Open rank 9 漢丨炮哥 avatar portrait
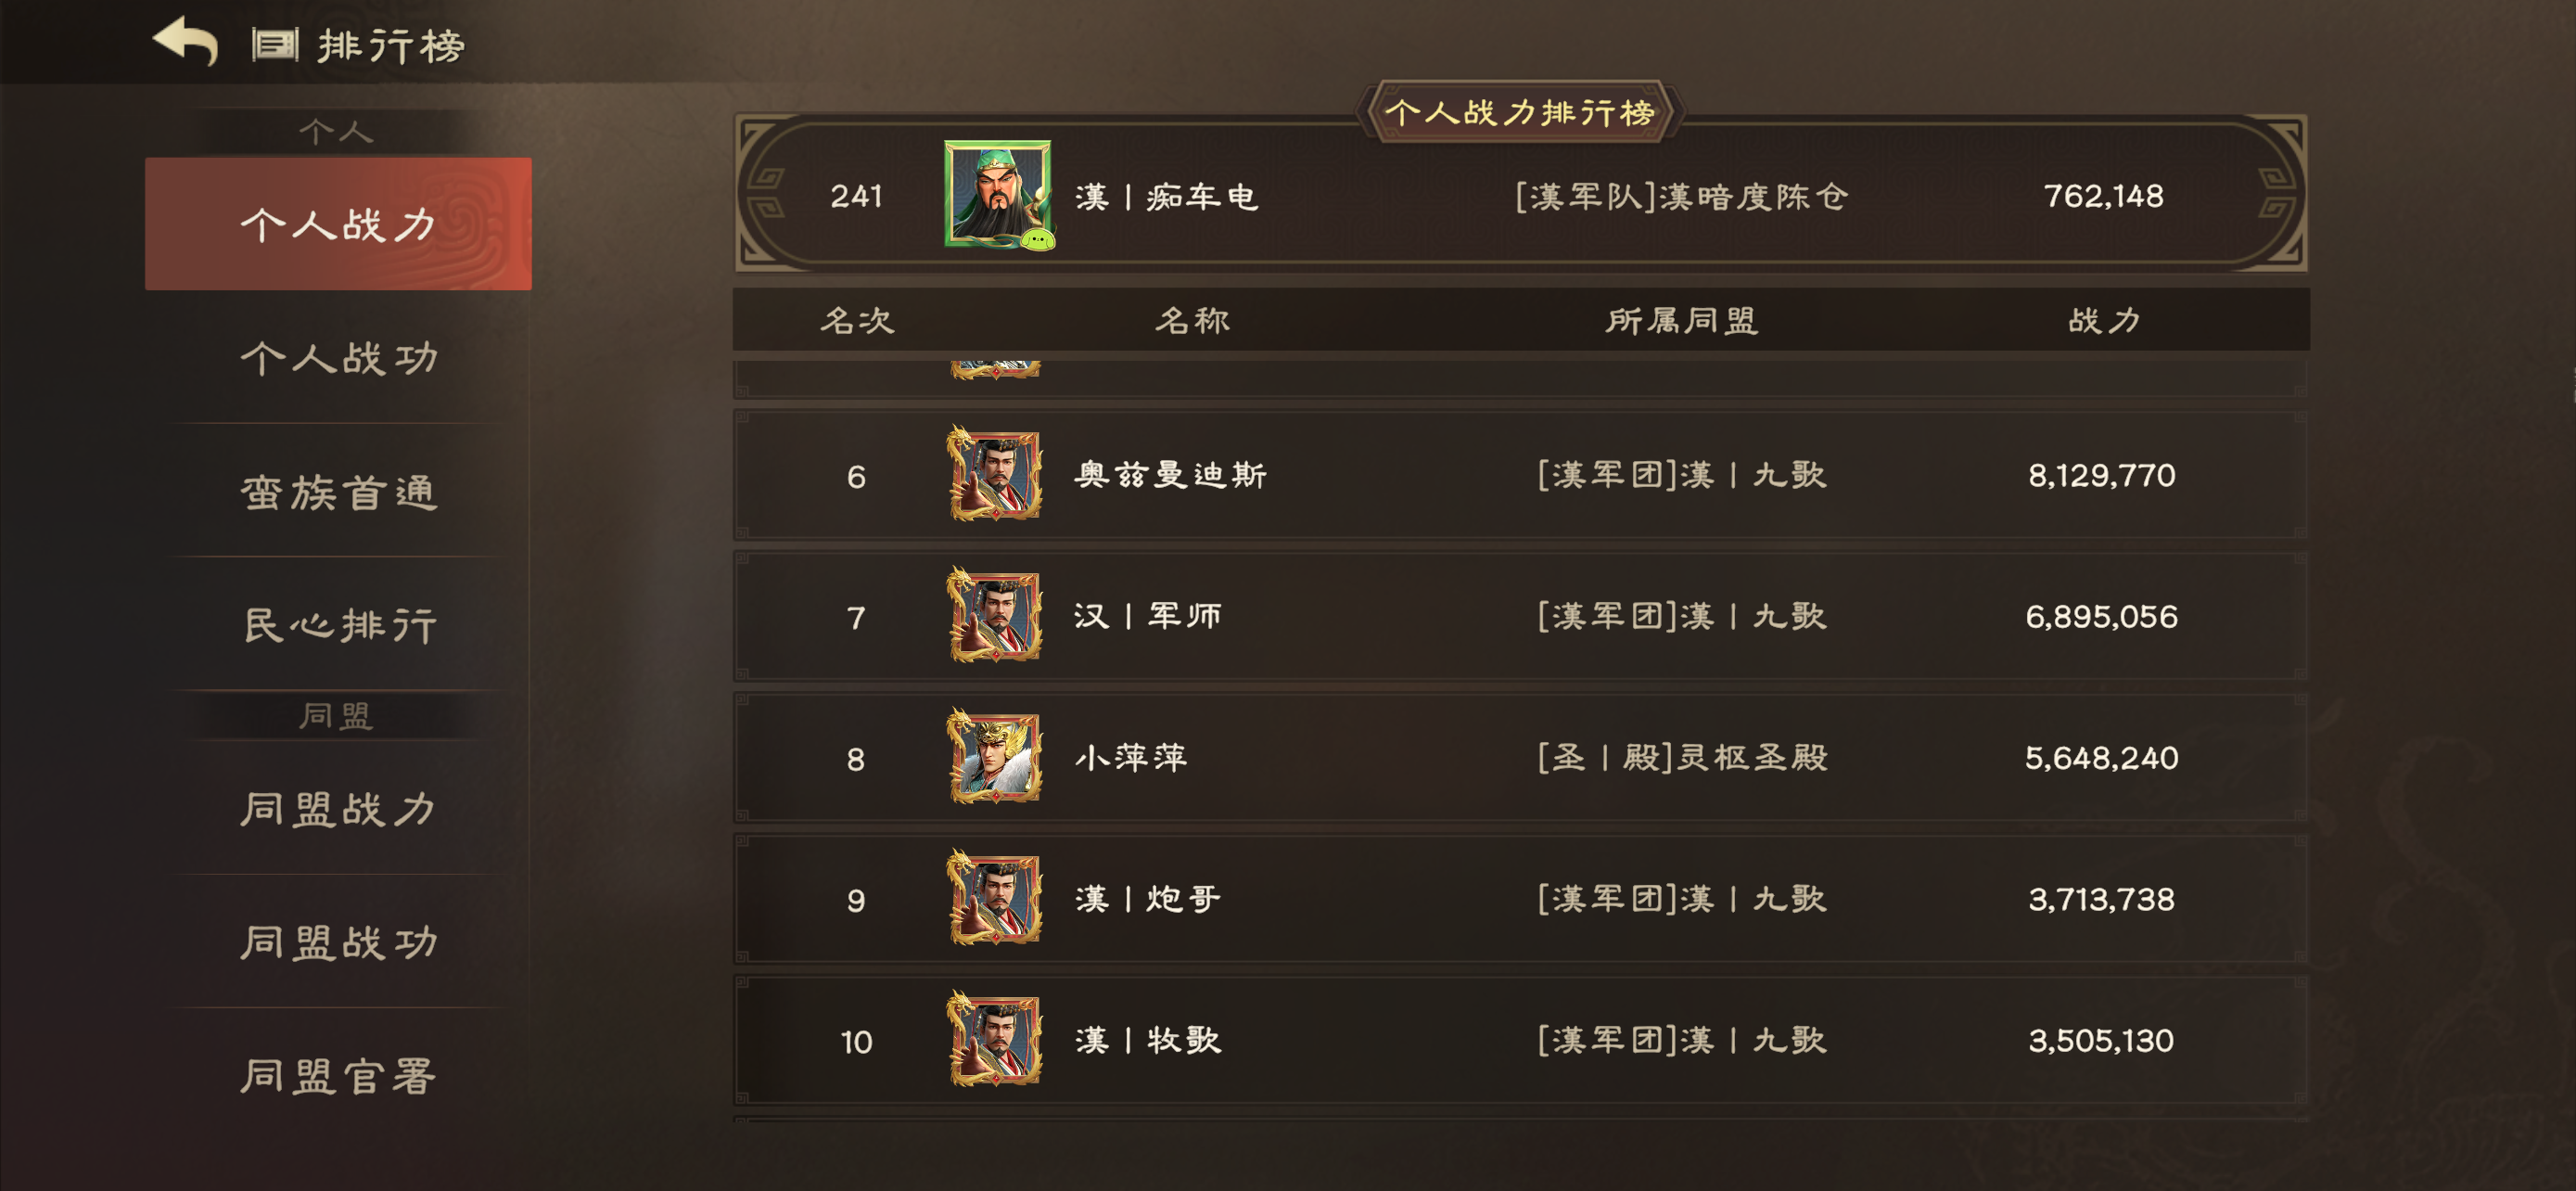2576x1191 pixels. click(995, 898)
